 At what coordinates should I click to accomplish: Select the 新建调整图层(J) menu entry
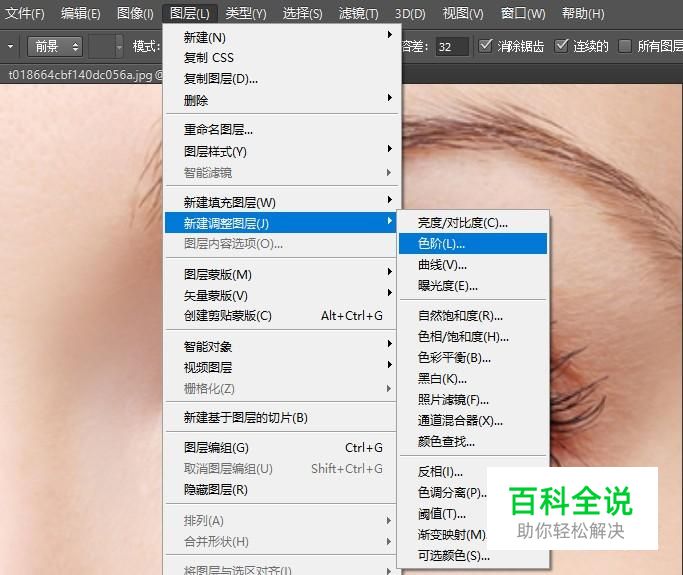[x=281, y=223]
